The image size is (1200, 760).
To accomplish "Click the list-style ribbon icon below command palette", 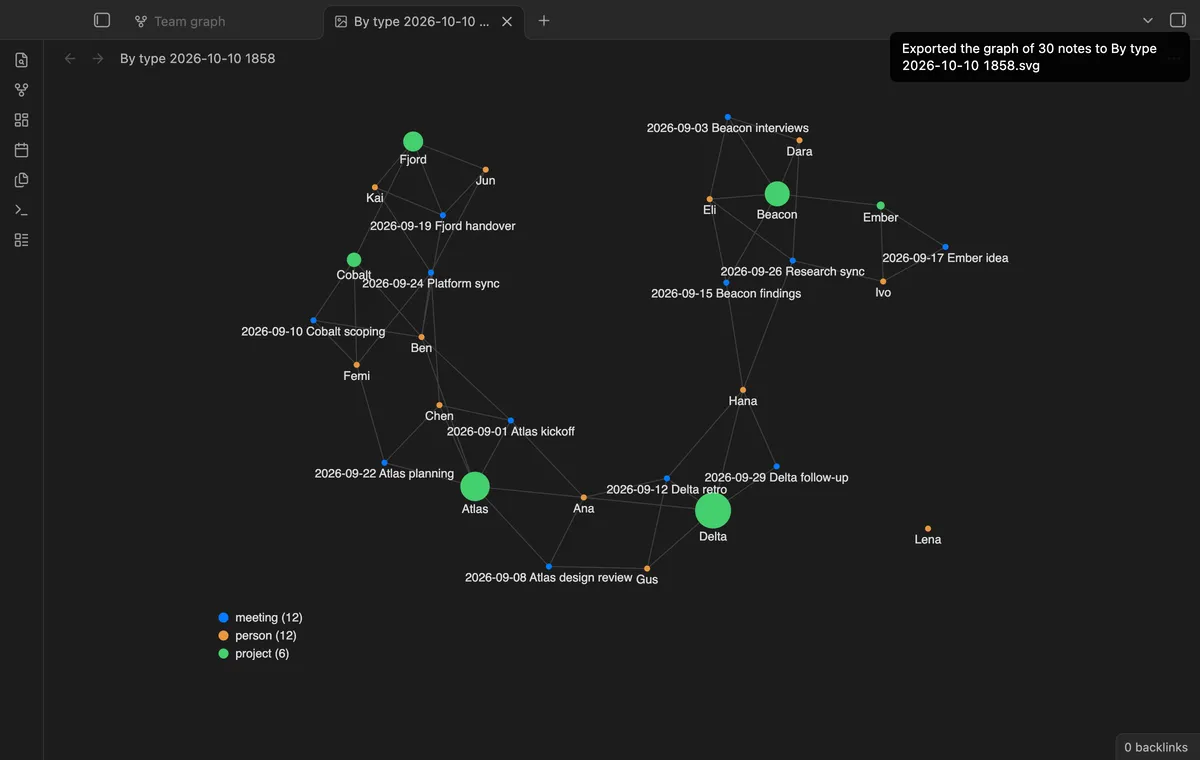I will point(22,240).
